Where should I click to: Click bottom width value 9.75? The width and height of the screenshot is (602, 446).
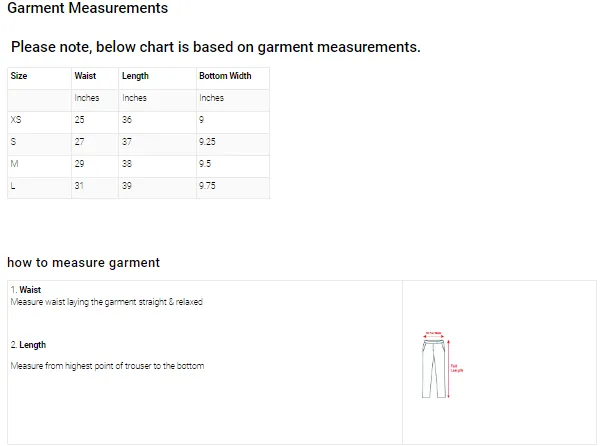pos(207,186)
